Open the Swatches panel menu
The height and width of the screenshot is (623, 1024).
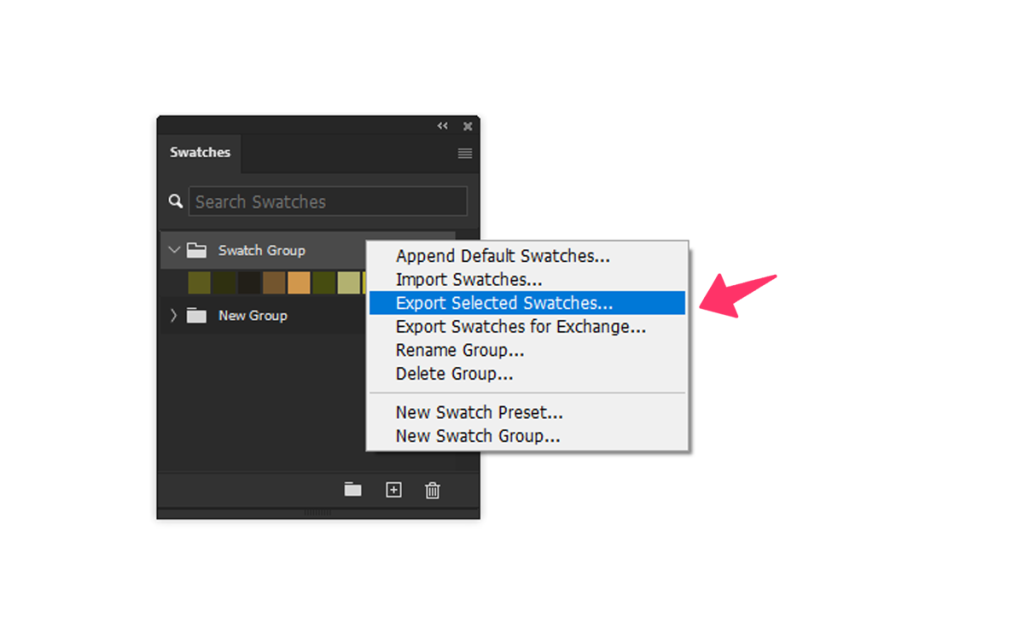pyautogui.click(x=464, y=153)
